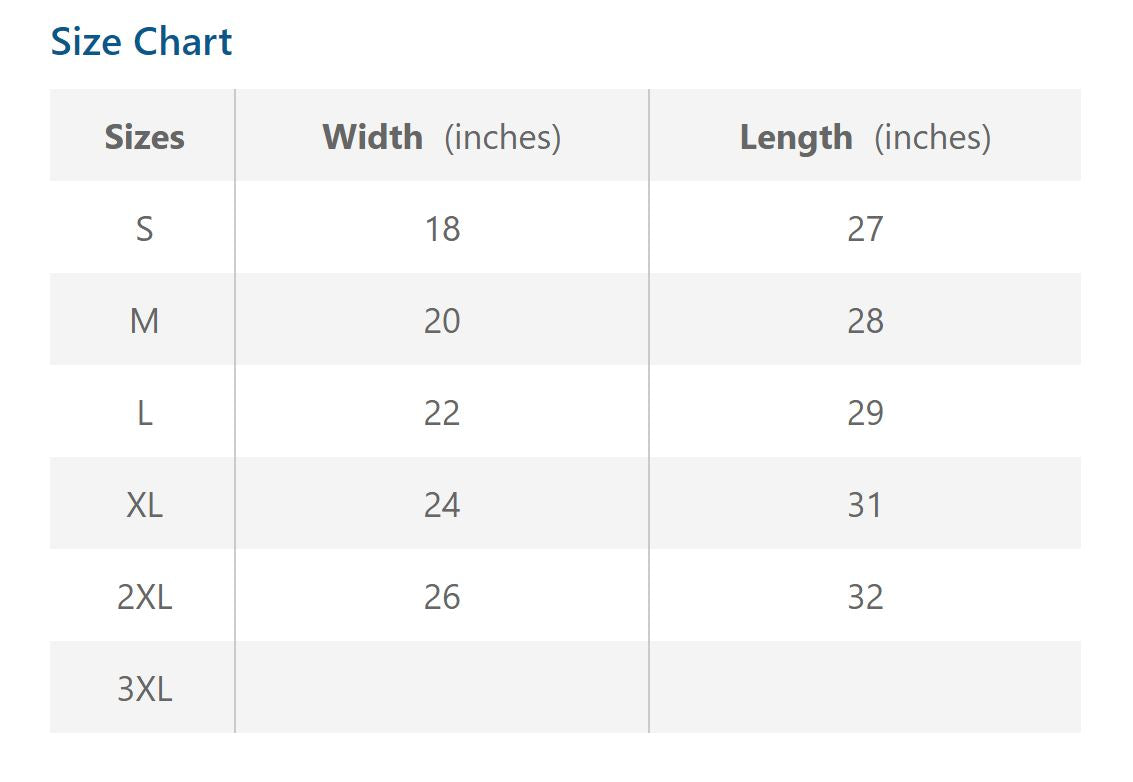Click the Length (inches) column header
The width and height of the screenshot is (1133, 782).
(x=864, y=137)
